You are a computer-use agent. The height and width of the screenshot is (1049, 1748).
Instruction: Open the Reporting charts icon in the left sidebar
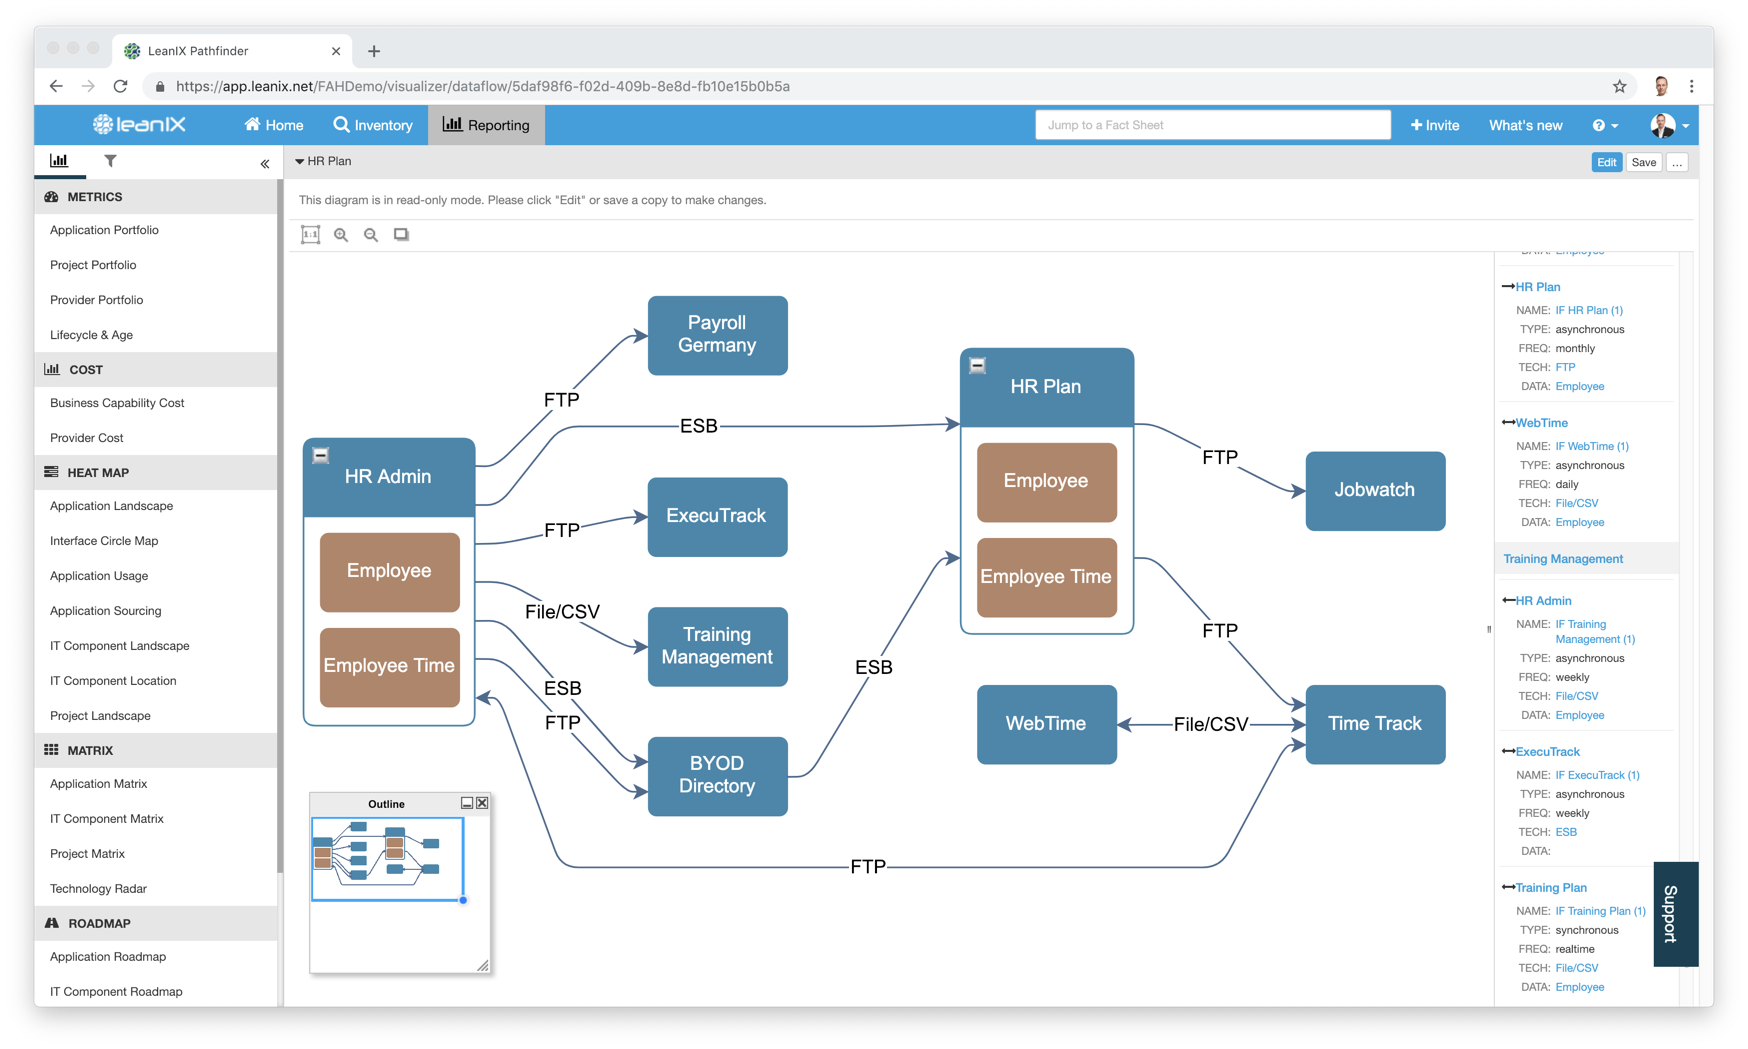tap(59, 160)
